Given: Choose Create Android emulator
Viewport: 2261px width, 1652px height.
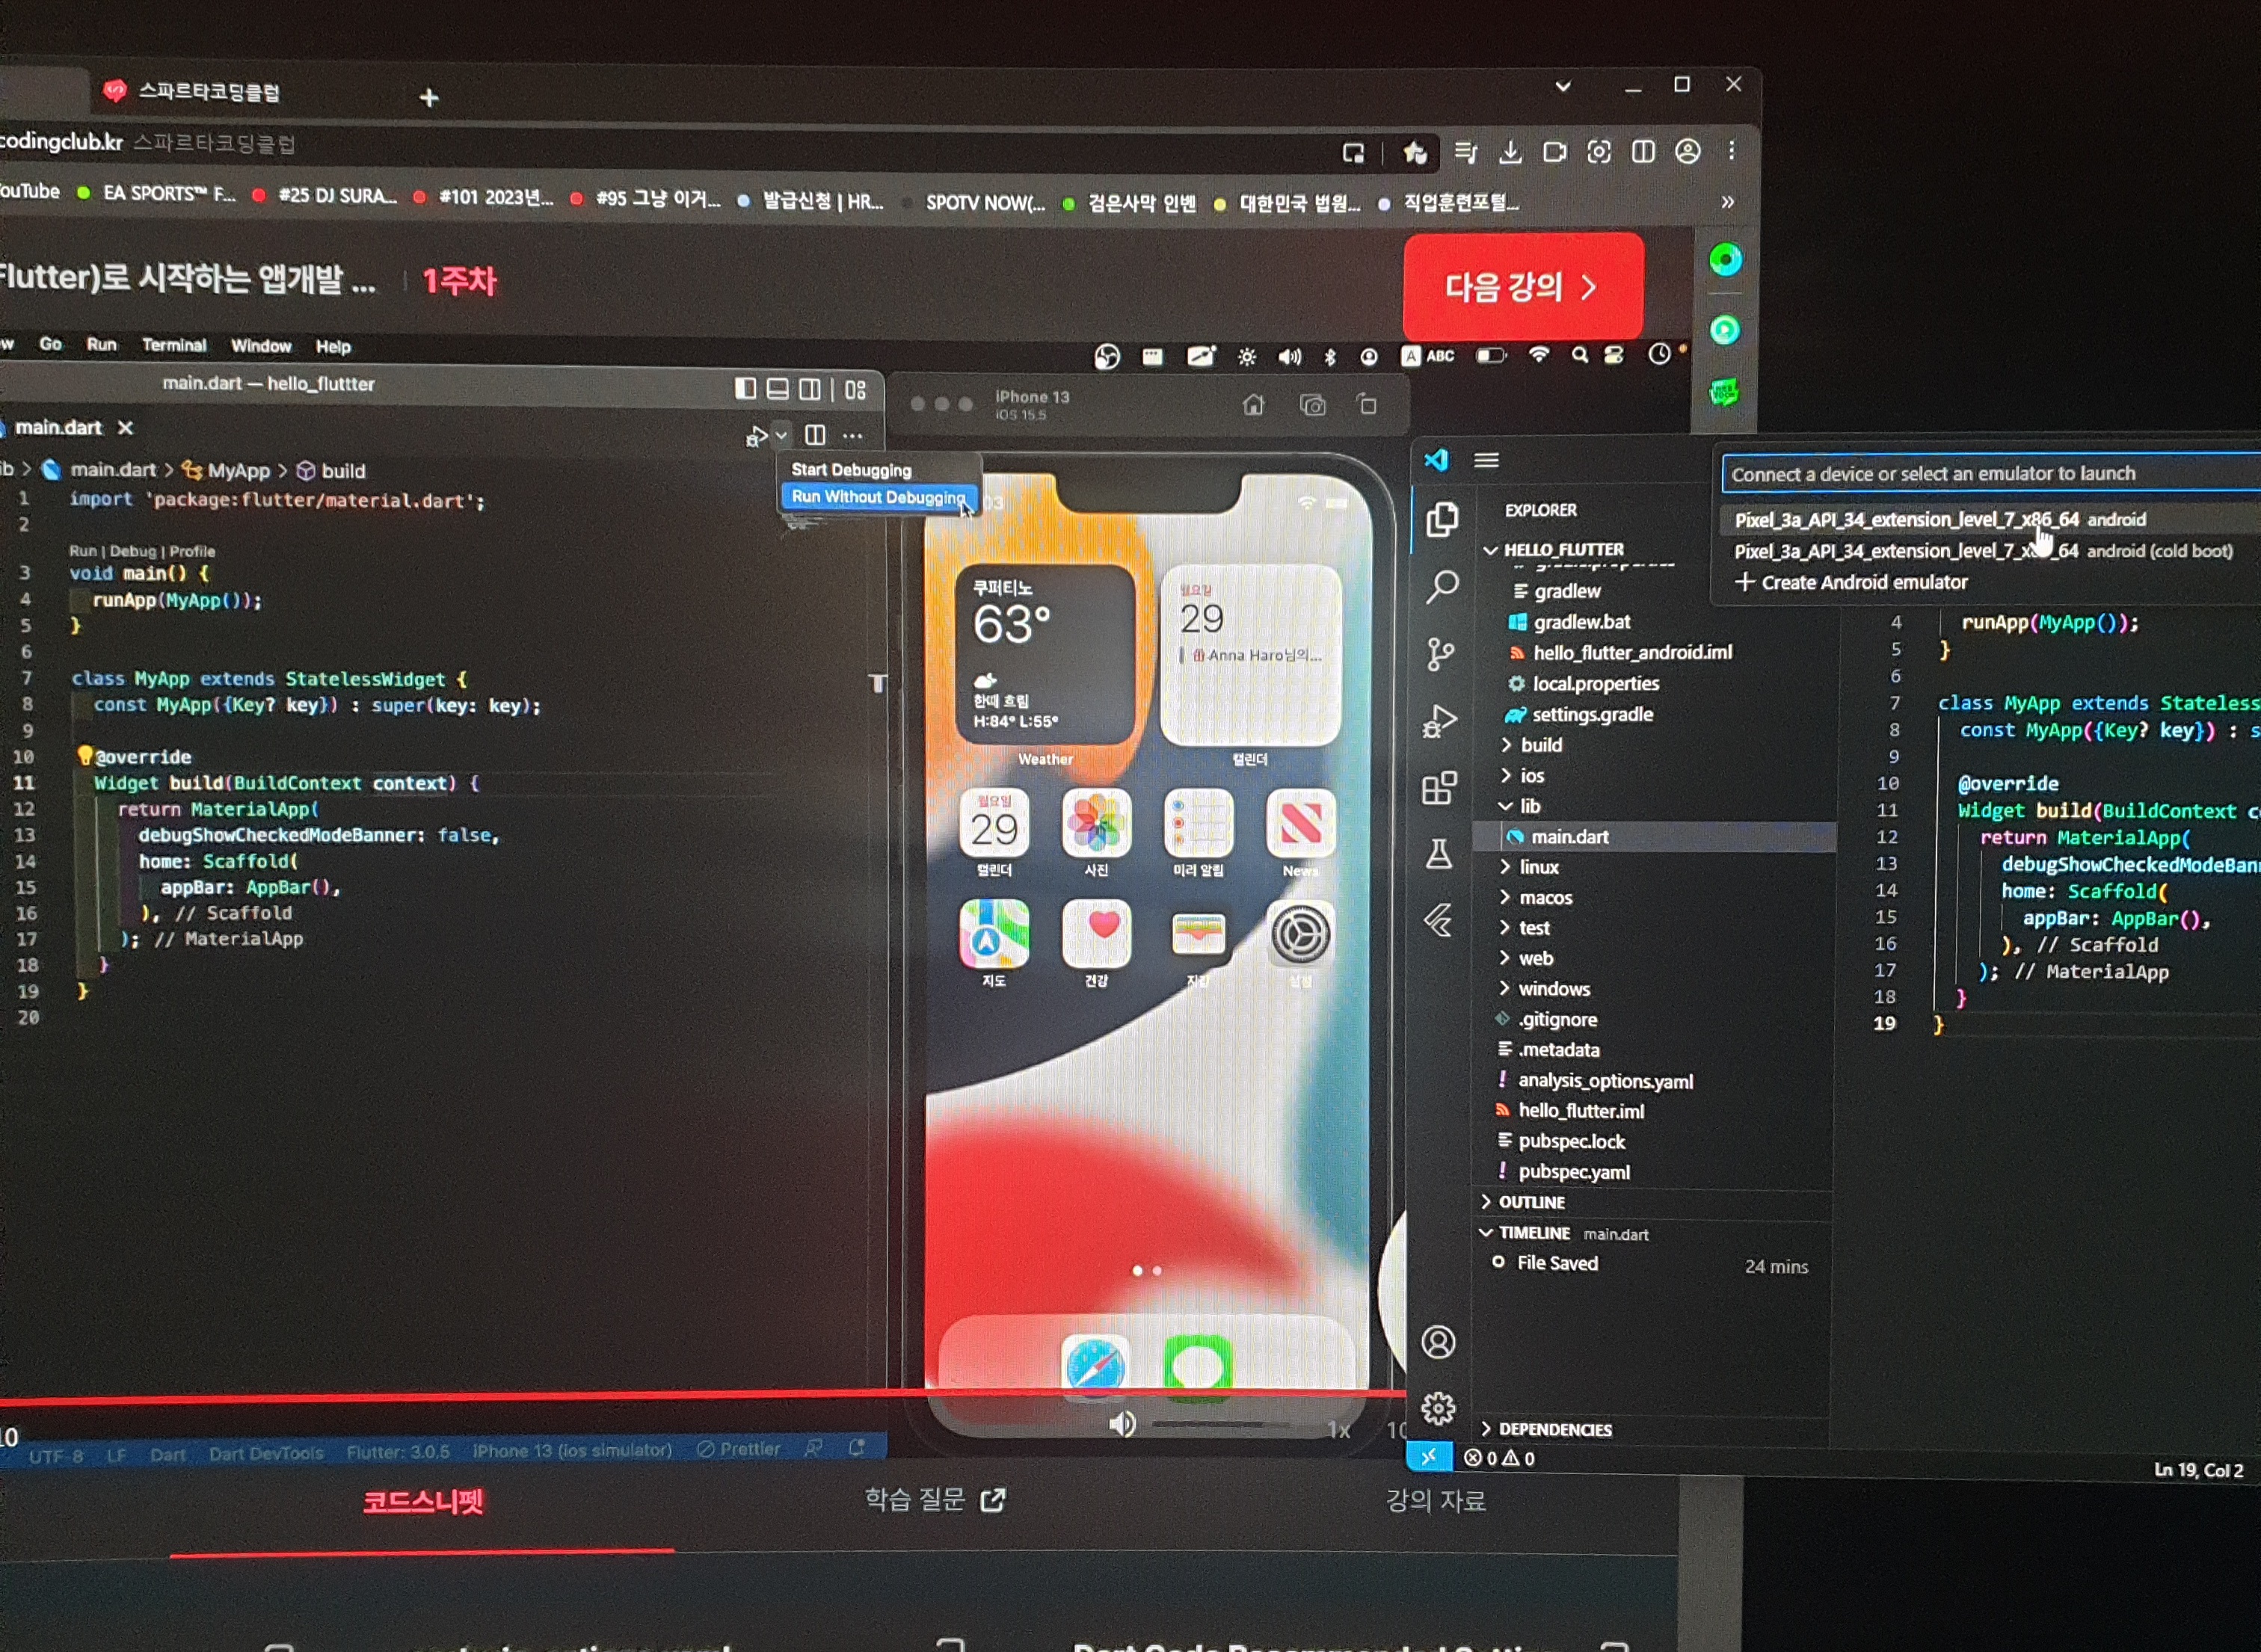Looking at the screenshot, I should (1852, 582).
